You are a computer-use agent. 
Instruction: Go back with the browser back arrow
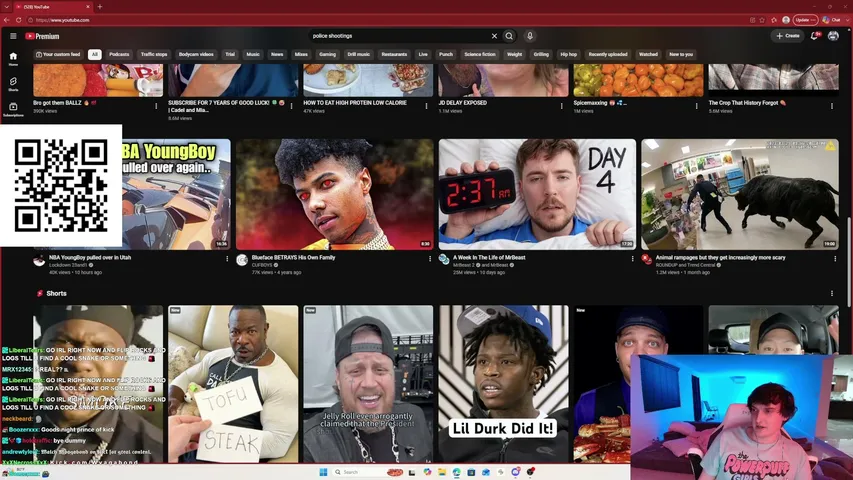click(7, 20)
